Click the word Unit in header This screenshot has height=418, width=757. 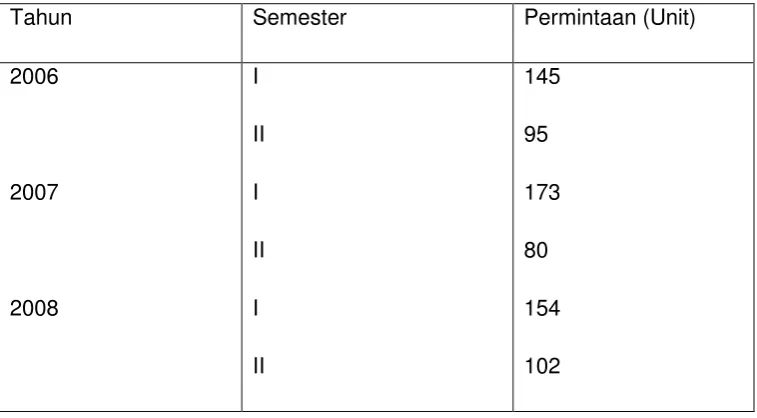(670, 18)
